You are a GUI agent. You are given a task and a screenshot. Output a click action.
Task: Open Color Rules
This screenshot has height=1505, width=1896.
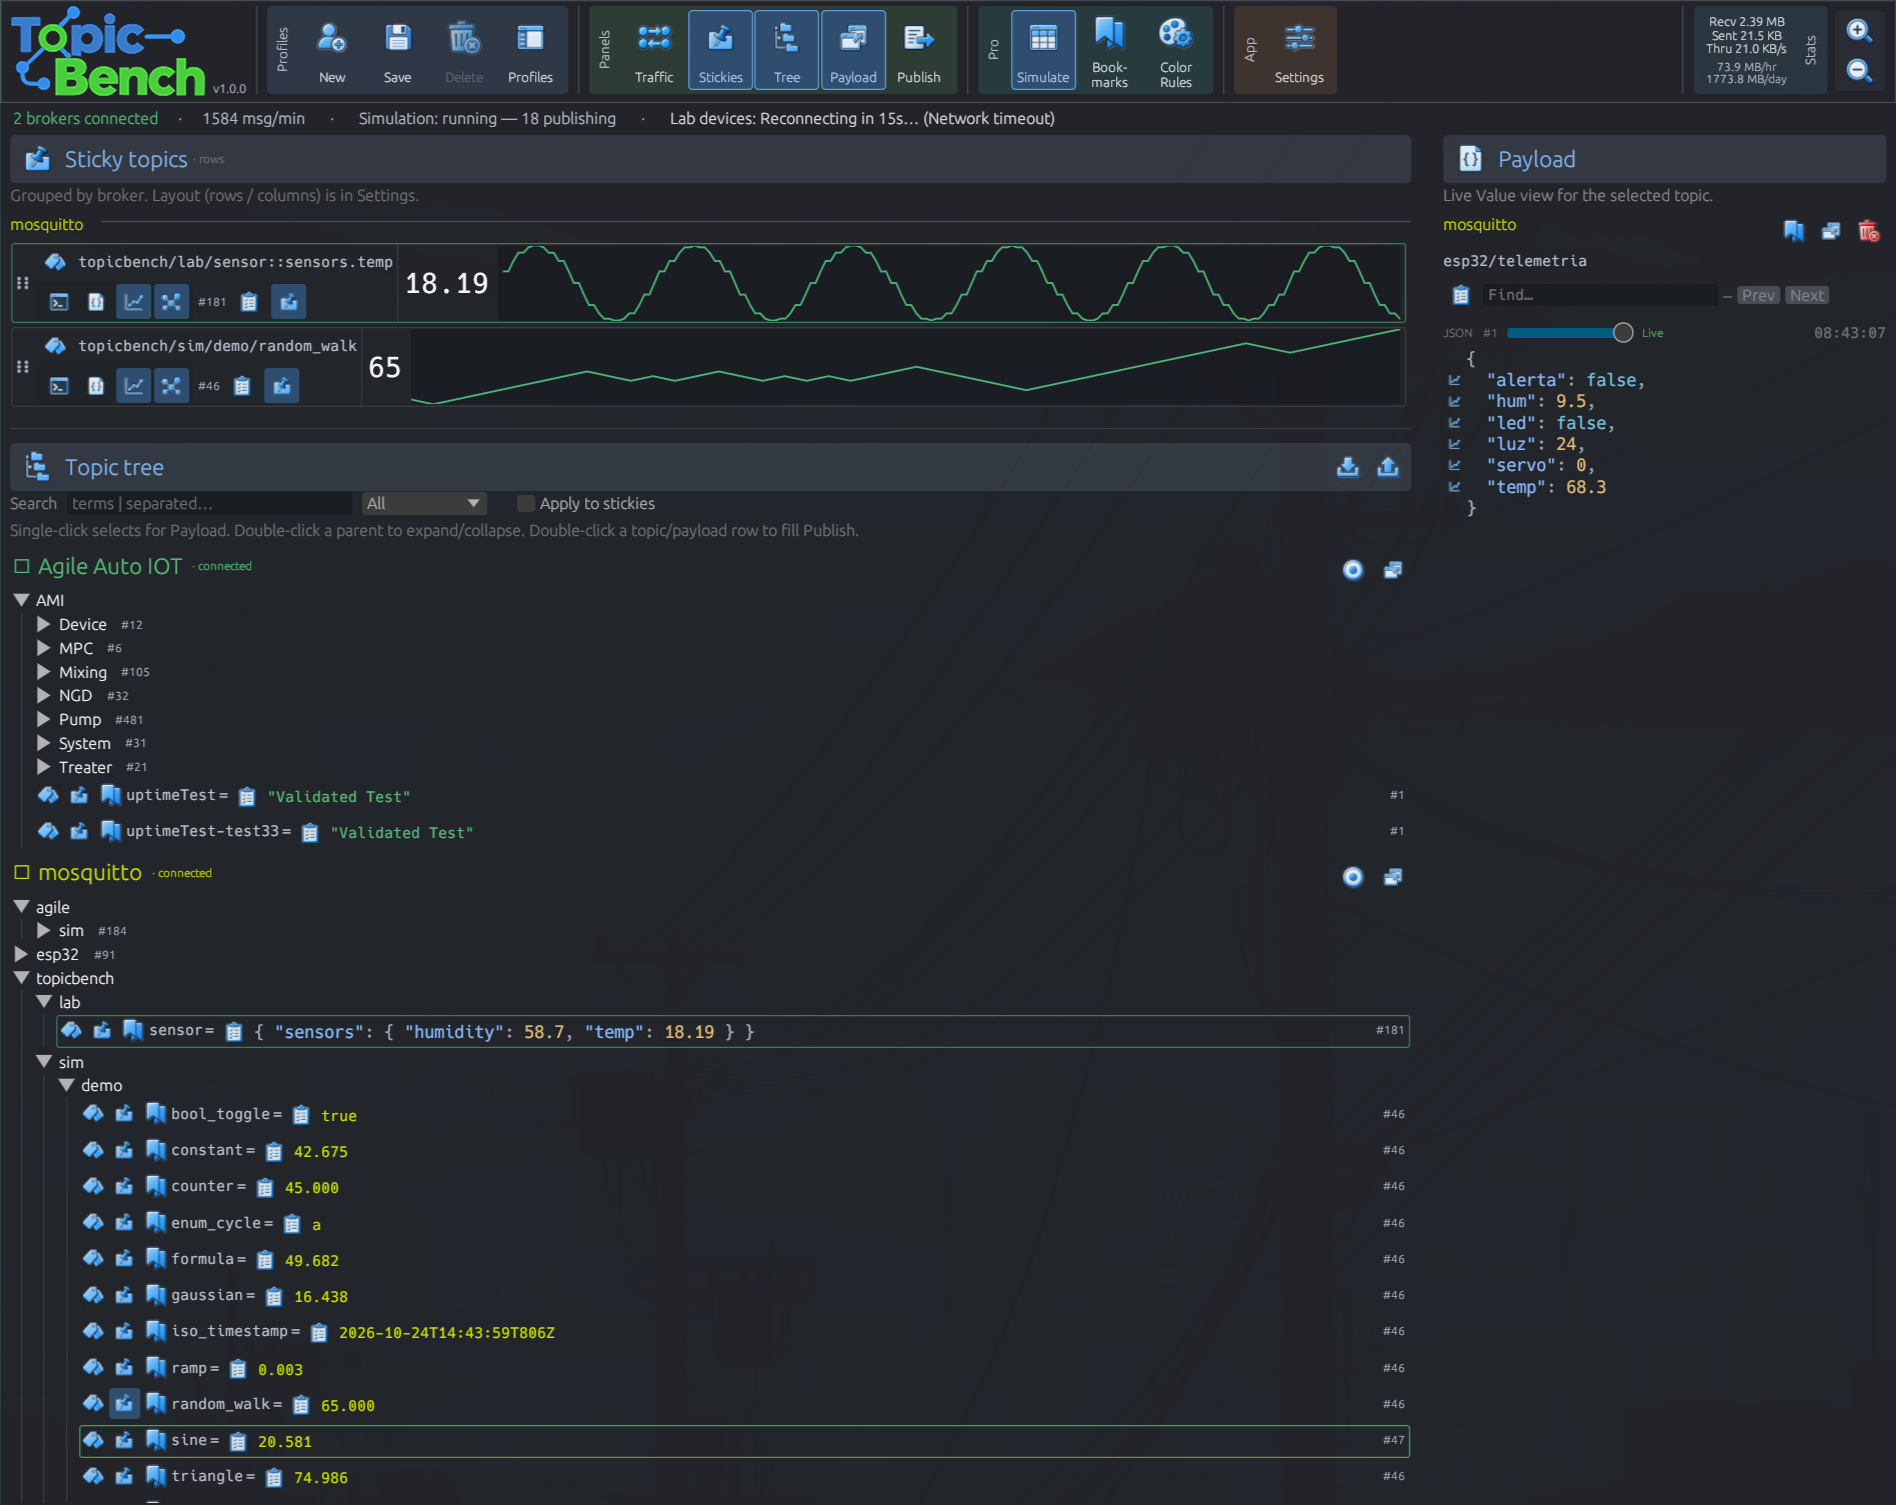click(x=1176, y=51)
